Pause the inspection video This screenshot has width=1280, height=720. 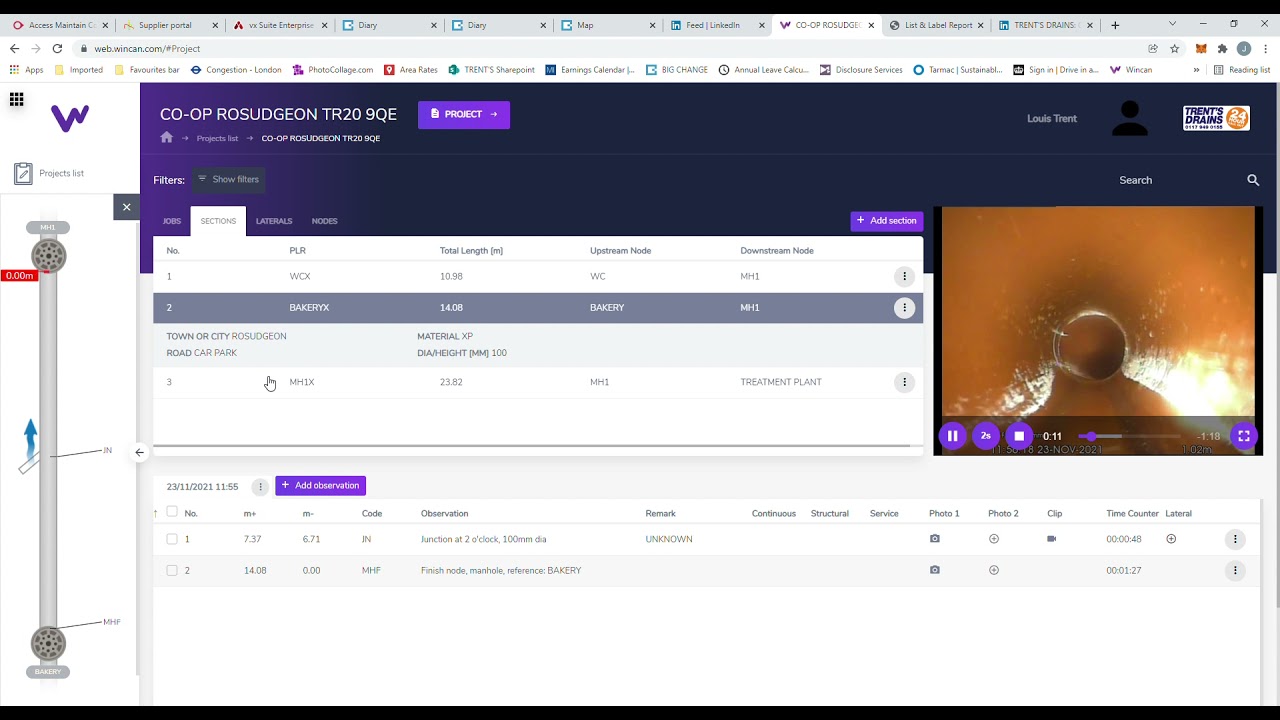click(x=952, y=436)
